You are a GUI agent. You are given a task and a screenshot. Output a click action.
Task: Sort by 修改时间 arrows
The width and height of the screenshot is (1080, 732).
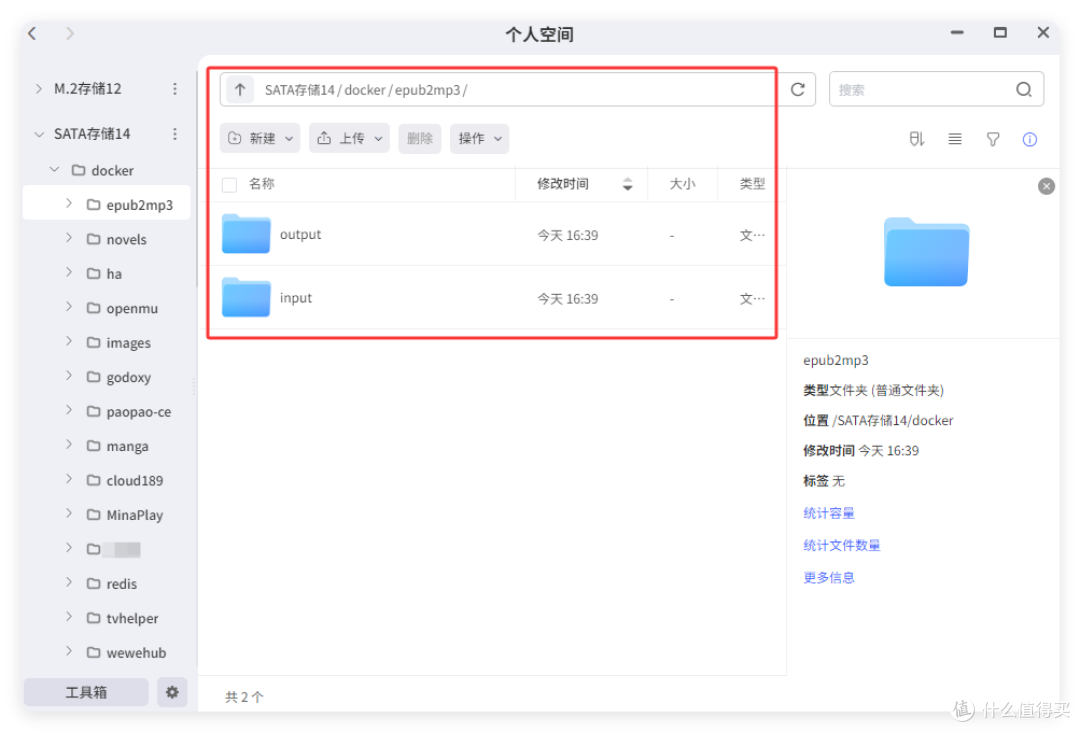627,184
